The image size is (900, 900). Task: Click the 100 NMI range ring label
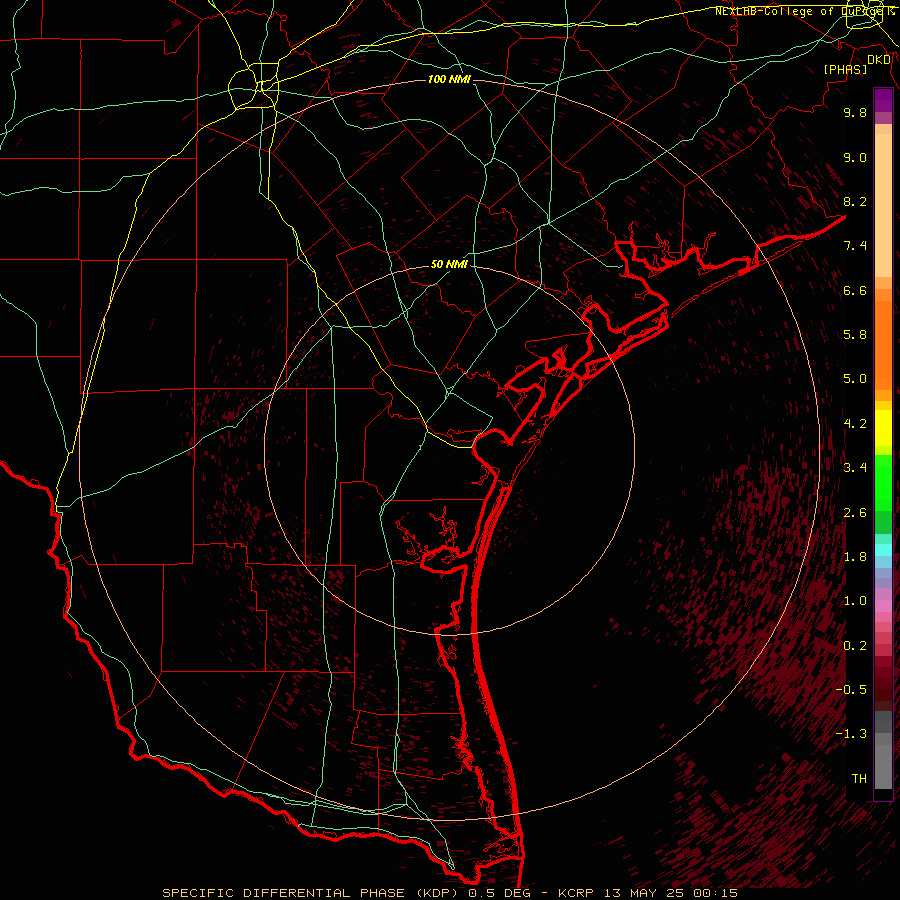(449, 79)
